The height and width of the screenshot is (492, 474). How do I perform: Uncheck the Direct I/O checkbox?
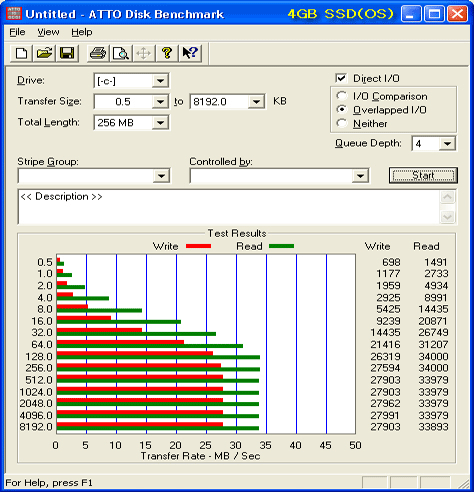[341, 78]
